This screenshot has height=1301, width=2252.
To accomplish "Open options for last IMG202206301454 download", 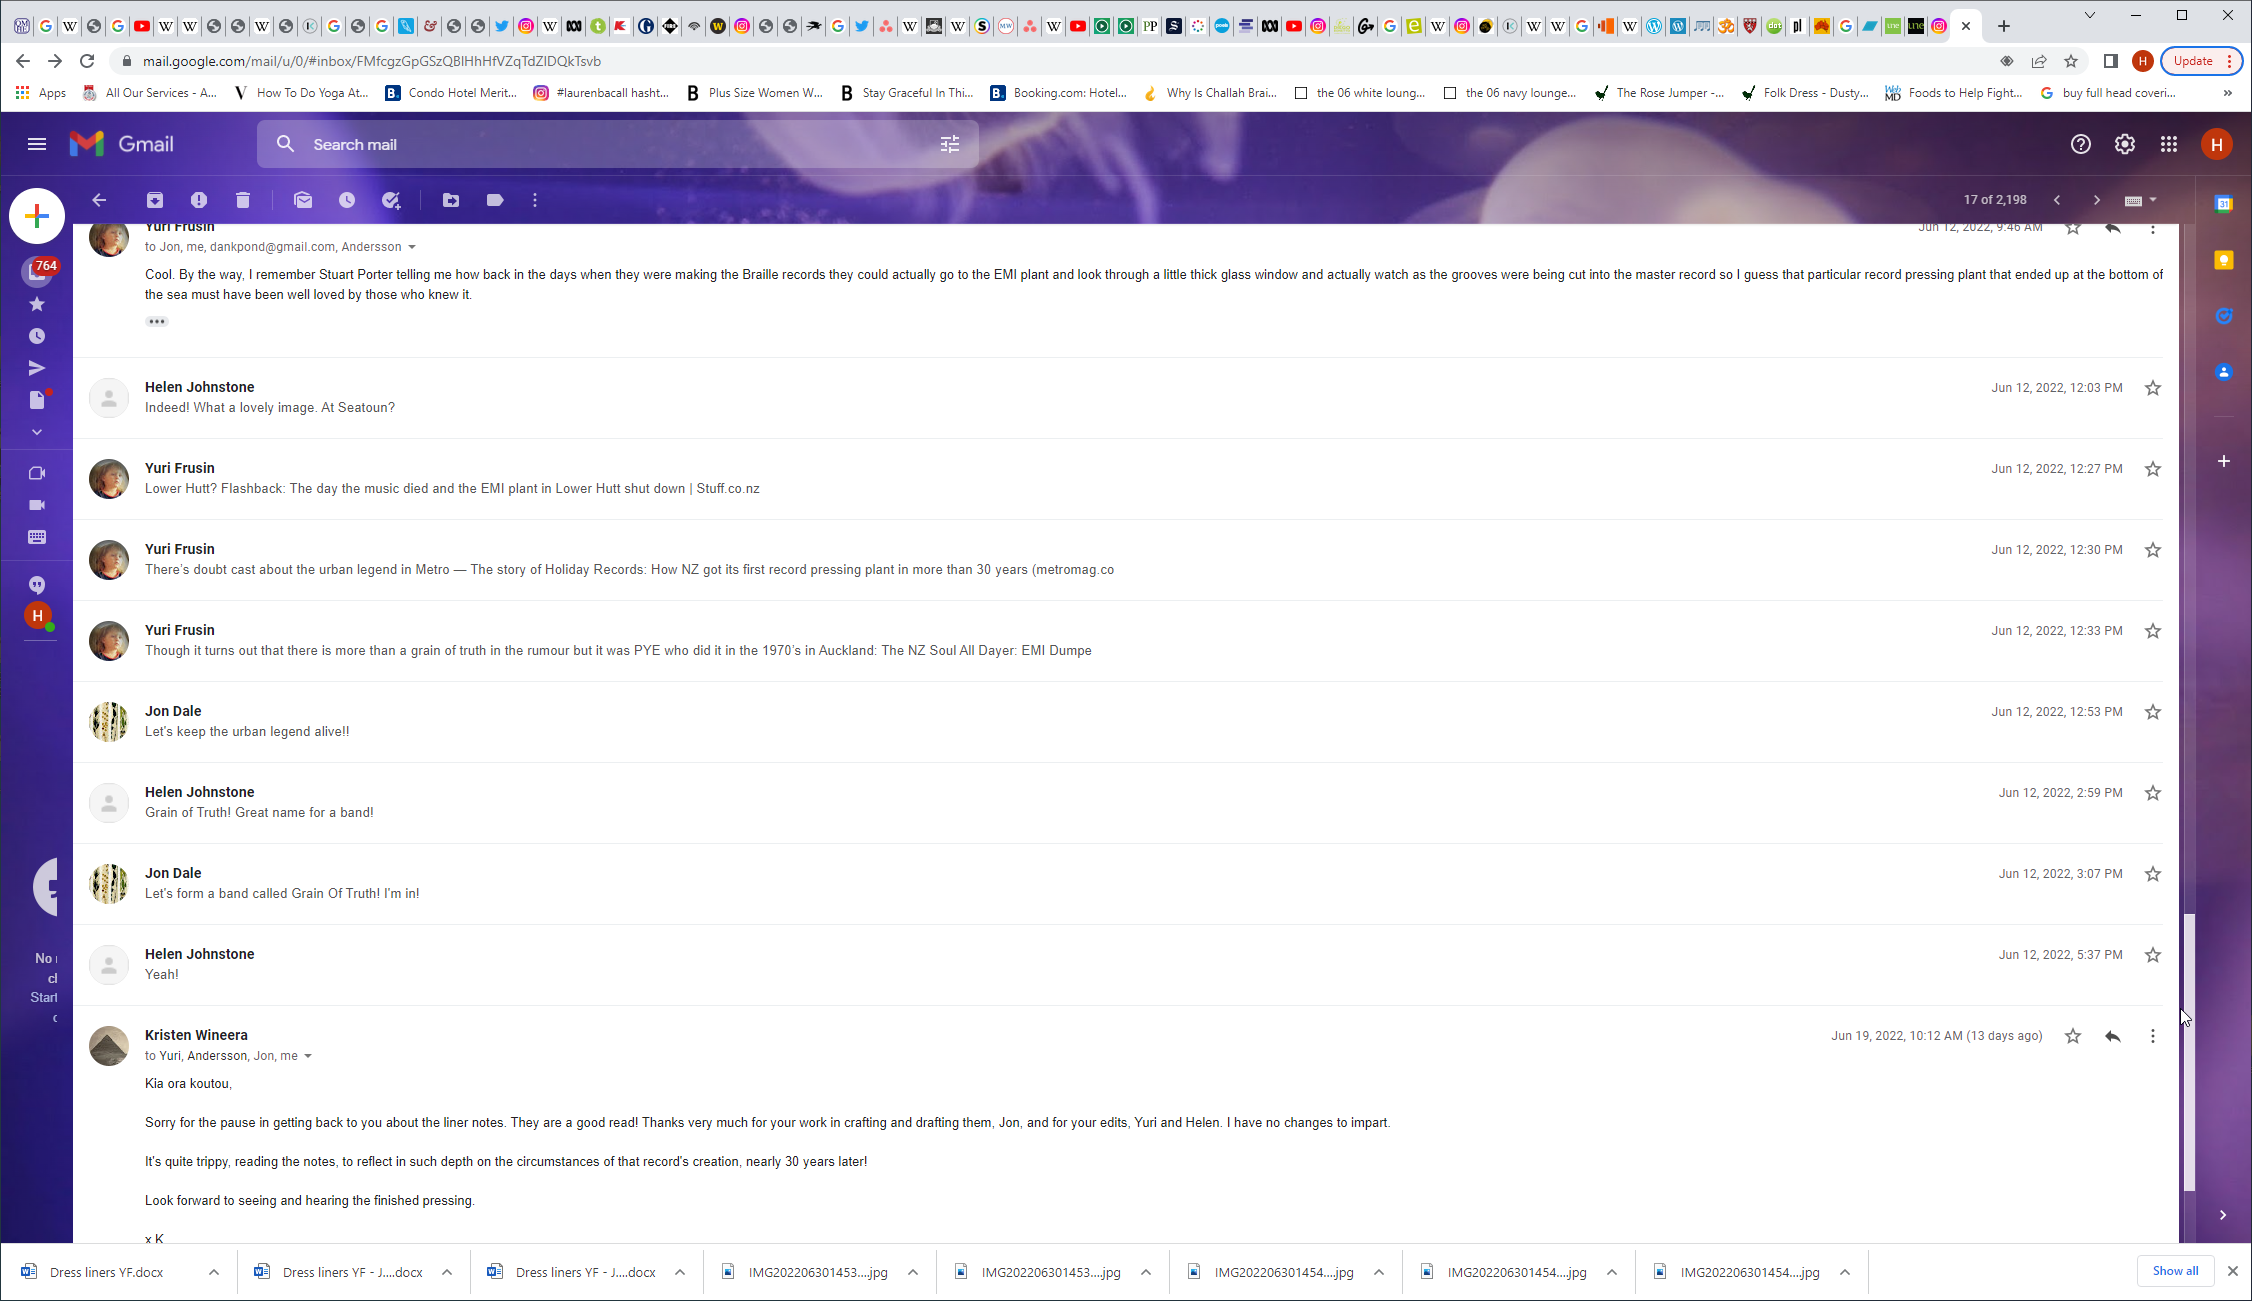I will 1845,1272.
